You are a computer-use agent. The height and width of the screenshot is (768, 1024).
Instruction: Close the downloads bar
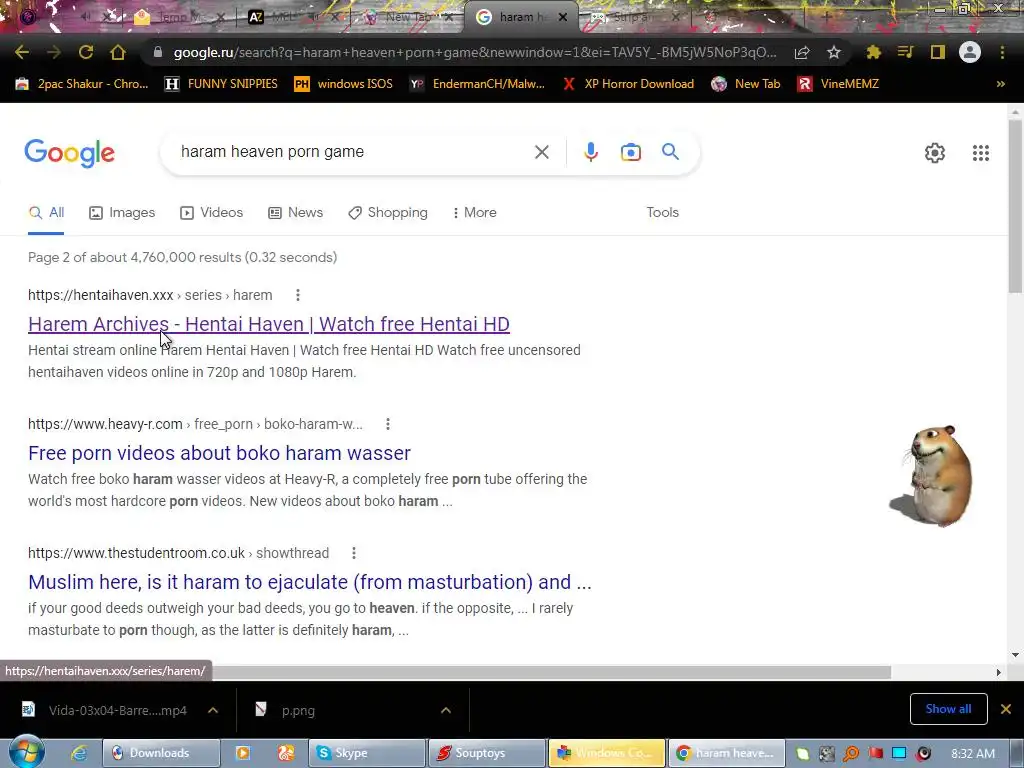(x=1006, y=709)
